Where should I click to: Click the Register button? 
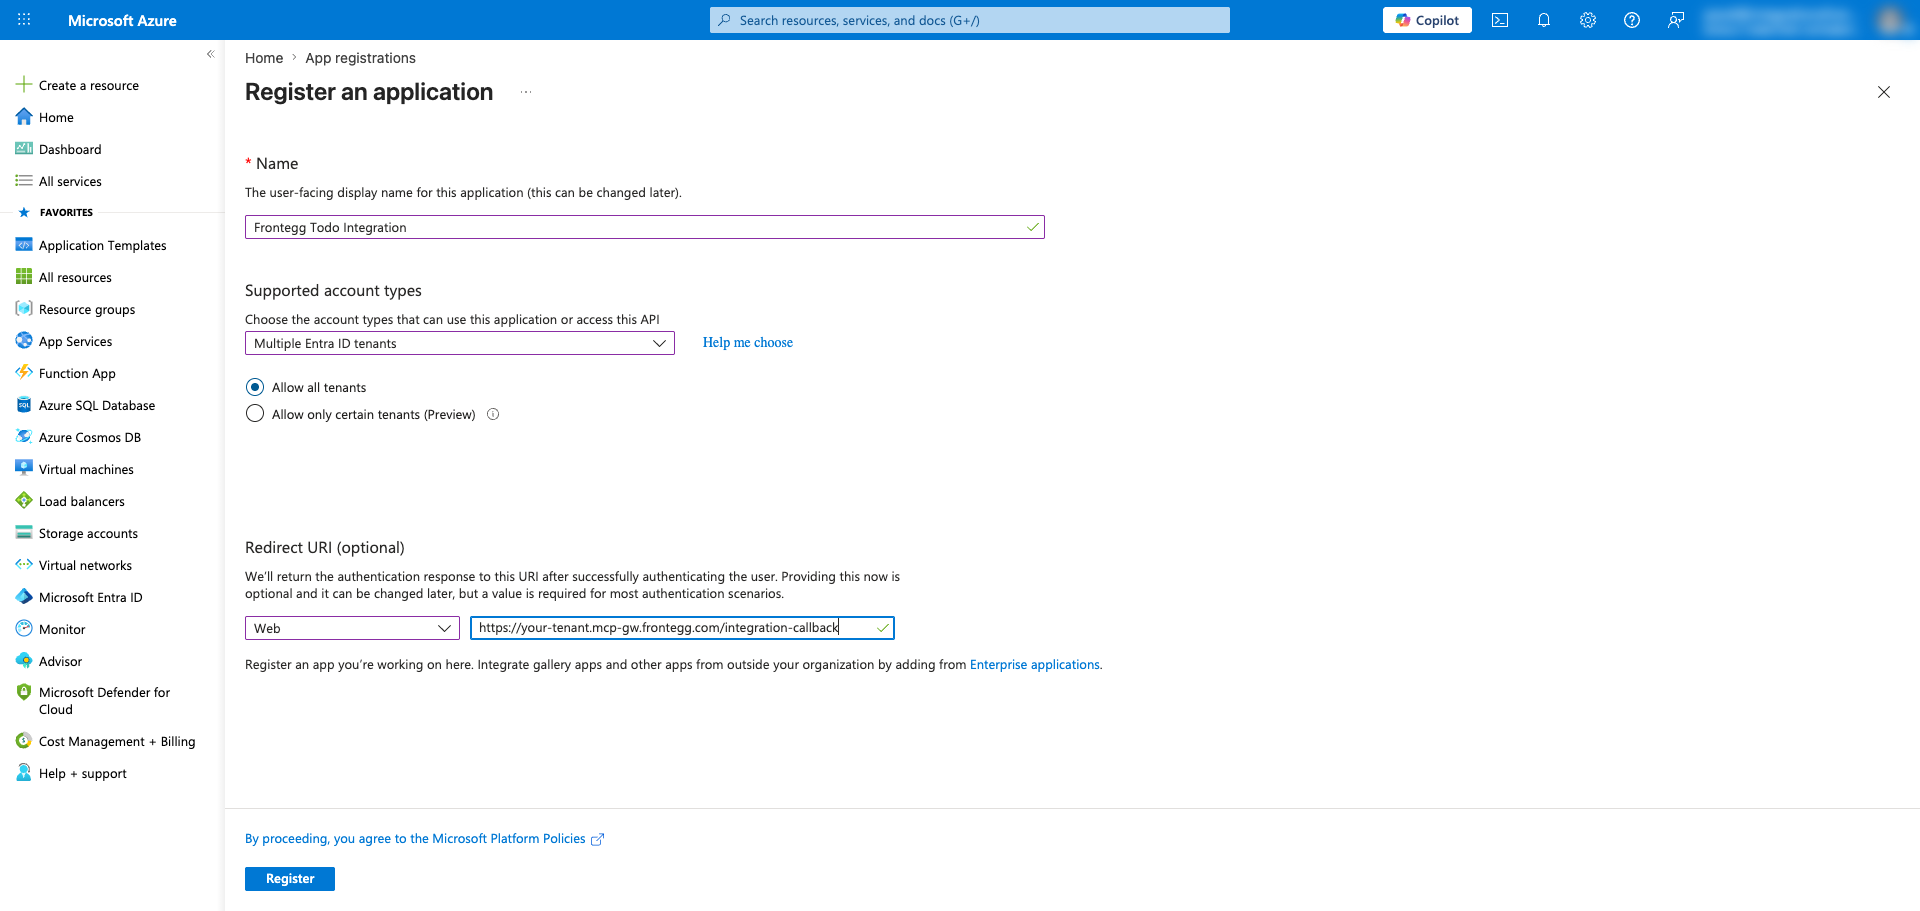(290, 879)
